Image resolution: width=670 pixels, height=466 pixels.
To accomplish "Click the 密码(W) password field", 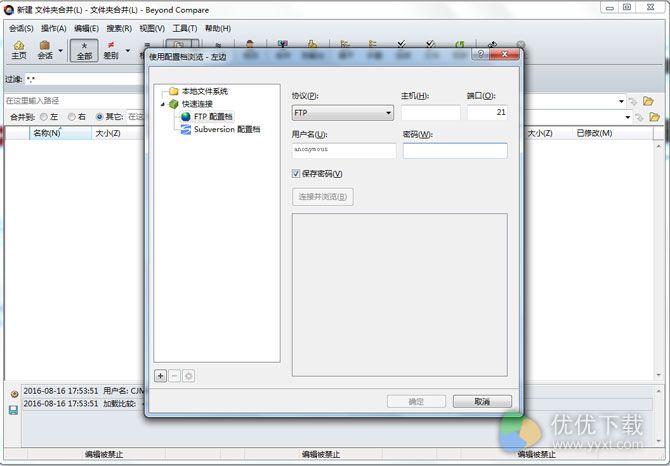I will click(x=455, y=150).
